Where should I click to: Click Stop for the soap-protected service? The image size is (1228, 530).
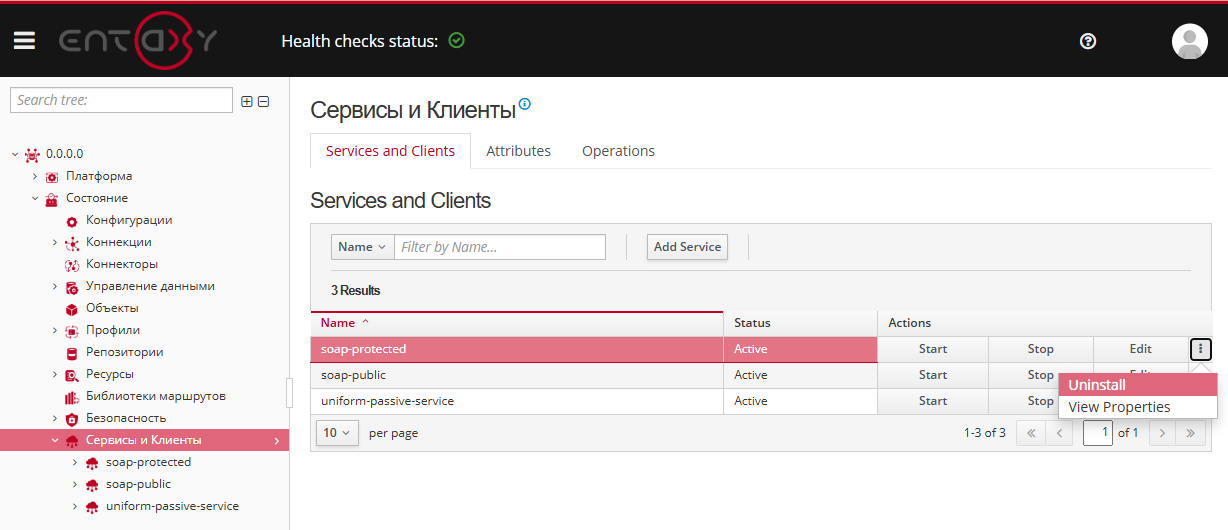point(1040,349)
